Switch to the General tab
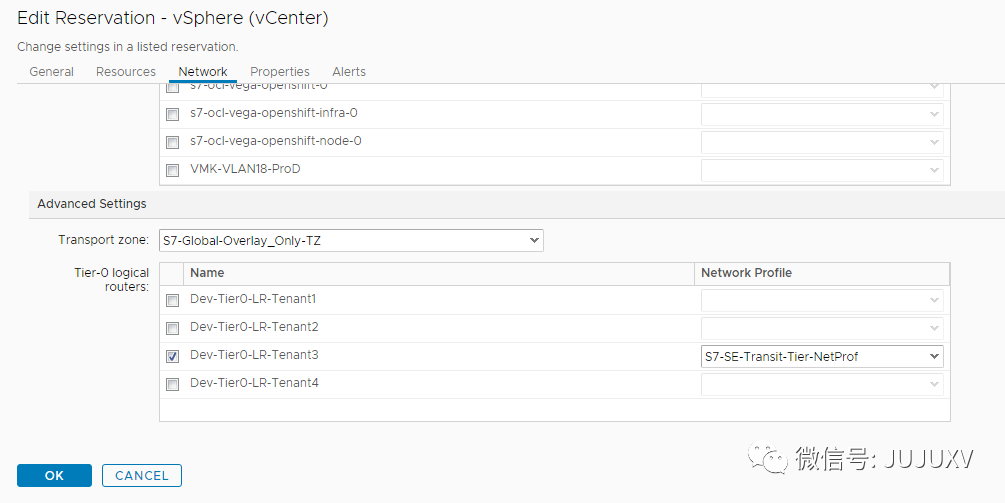1005x503 pixels. click(51, 72)
